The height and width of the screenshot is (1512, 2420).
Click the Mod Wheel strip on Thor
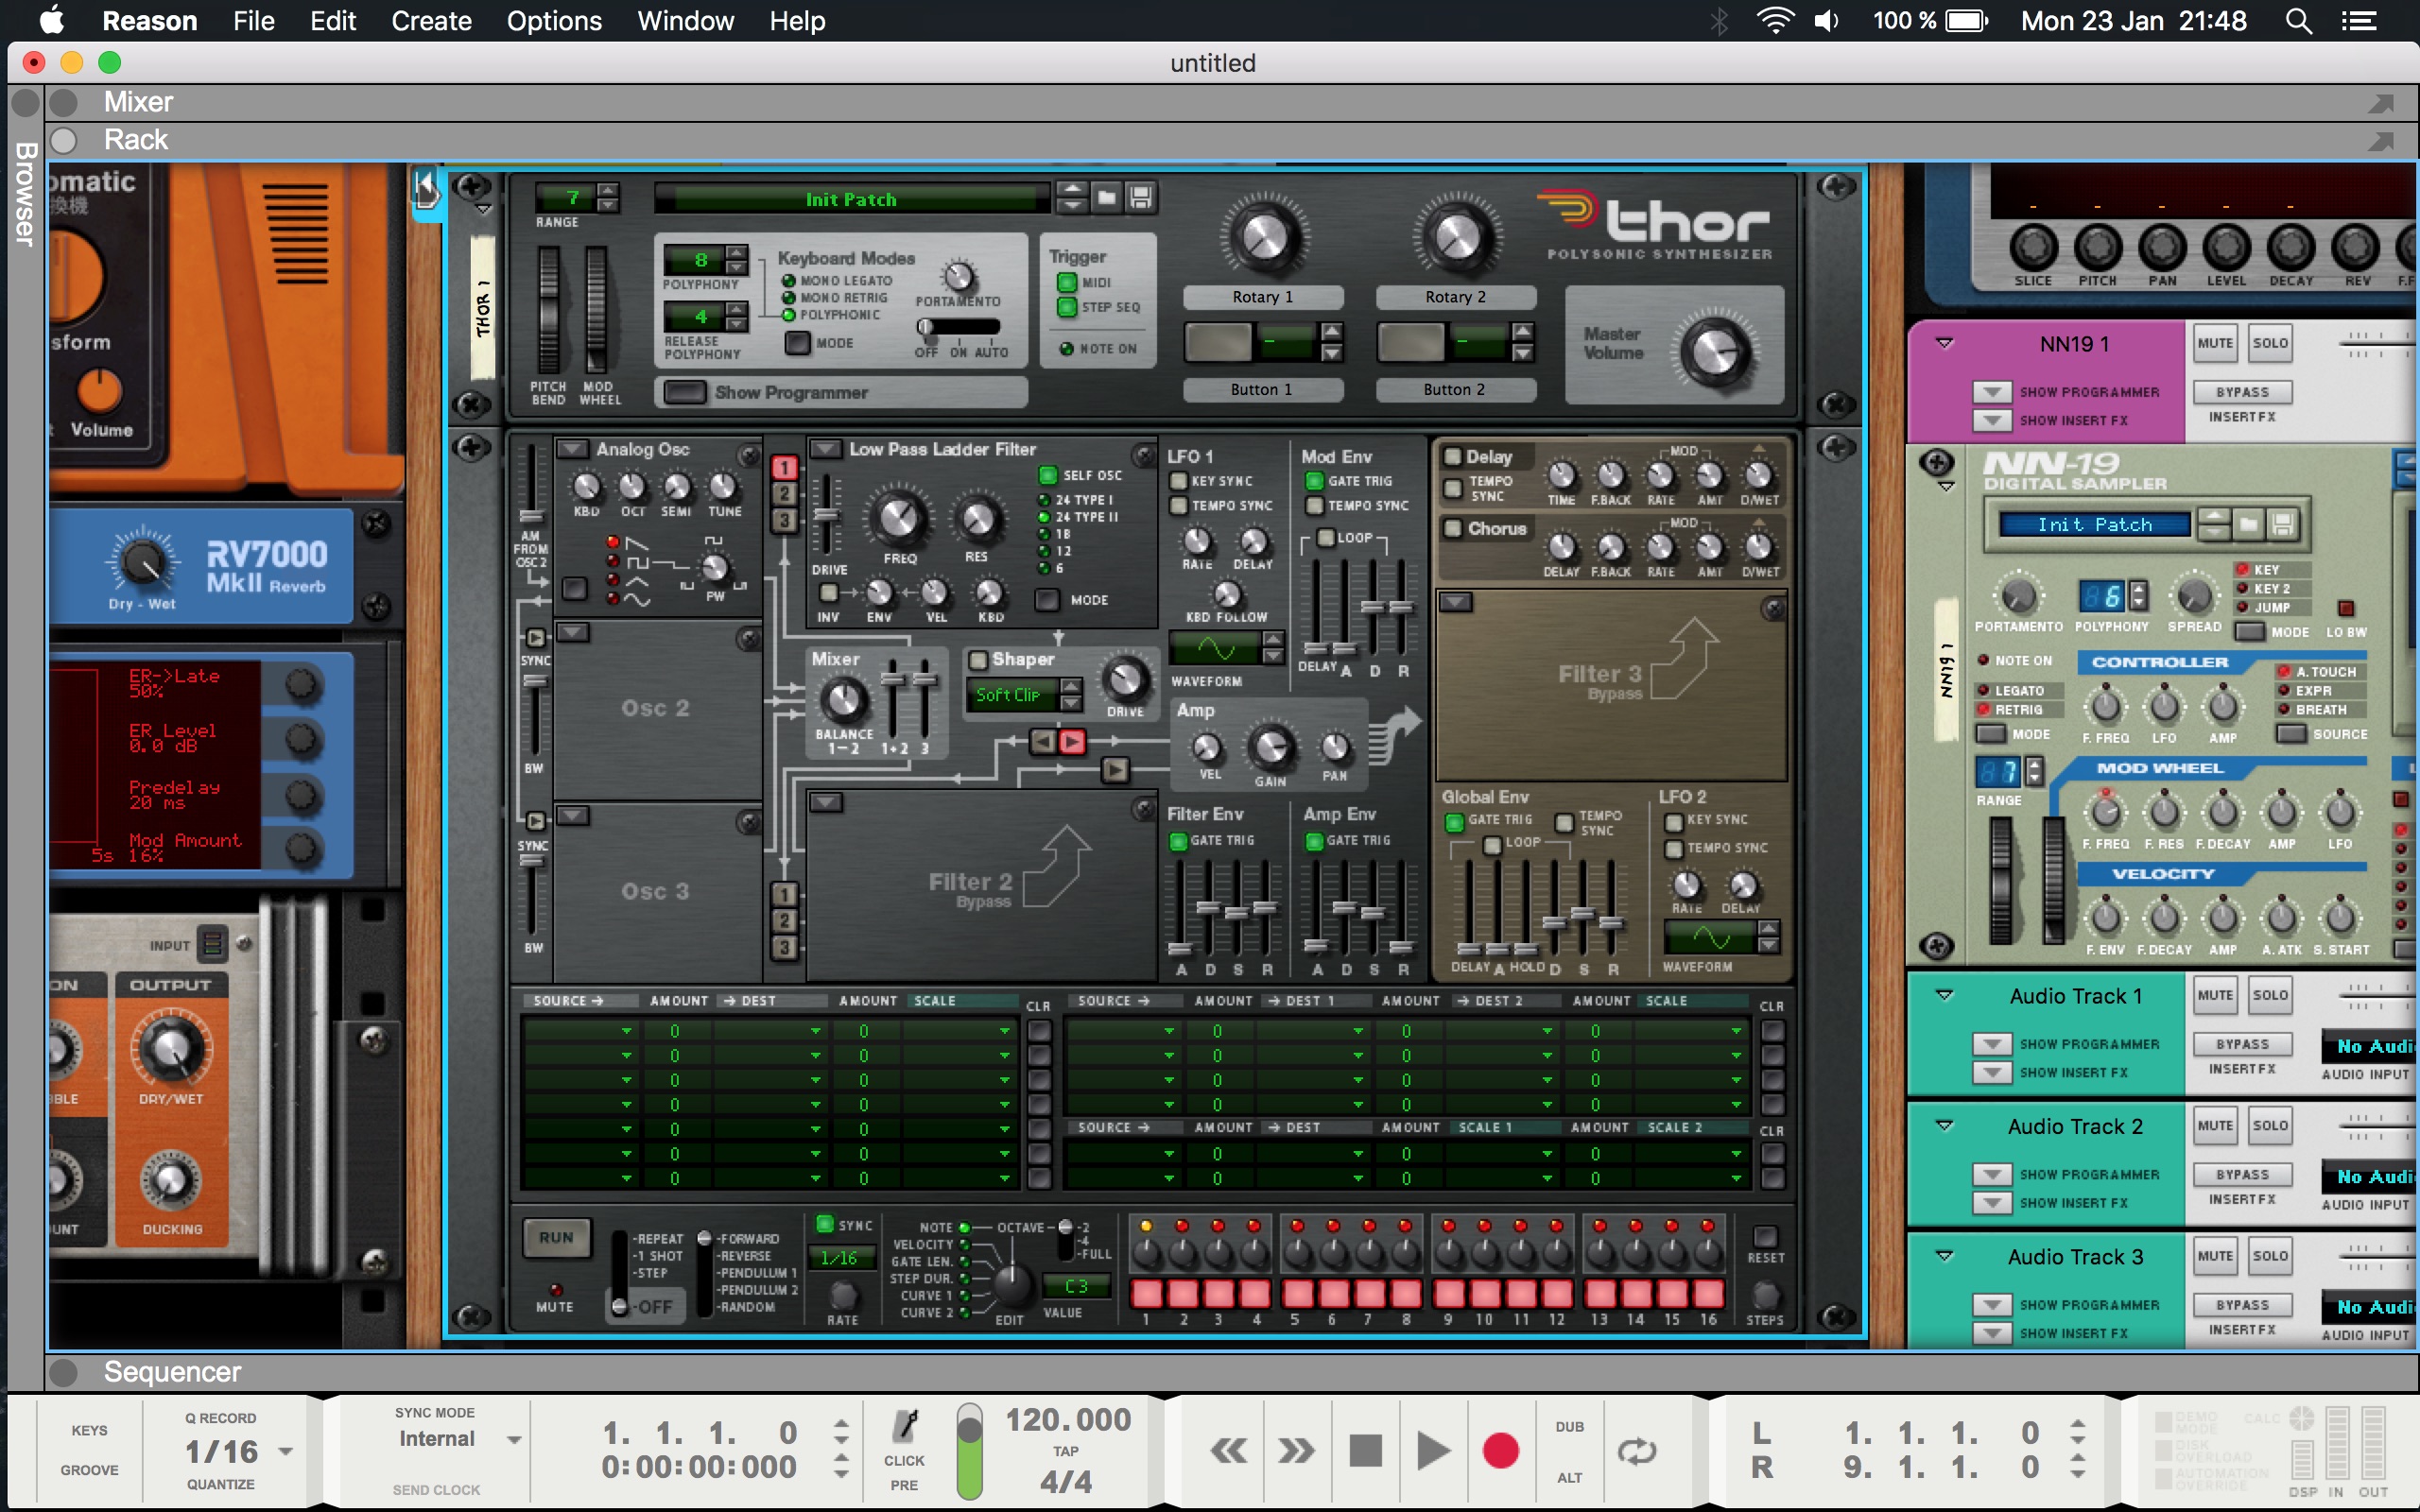click(596, 310)
